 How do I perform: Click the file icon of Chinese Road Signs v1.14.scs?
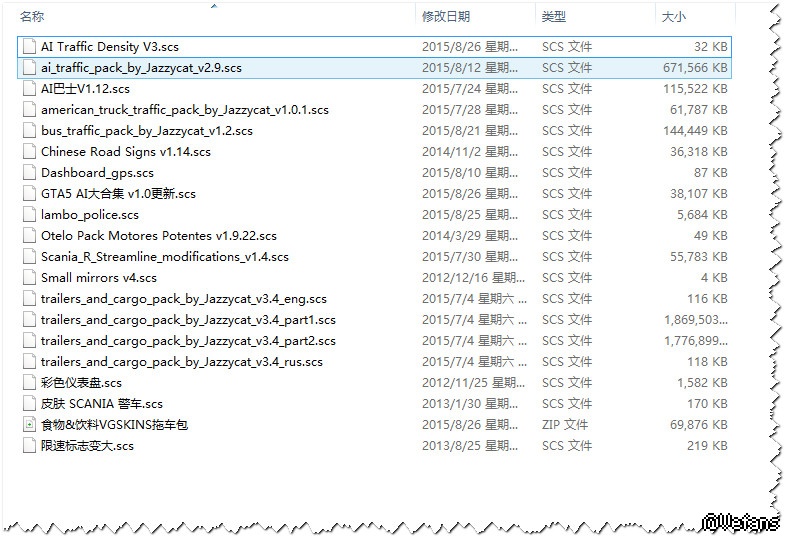(29, 152)
